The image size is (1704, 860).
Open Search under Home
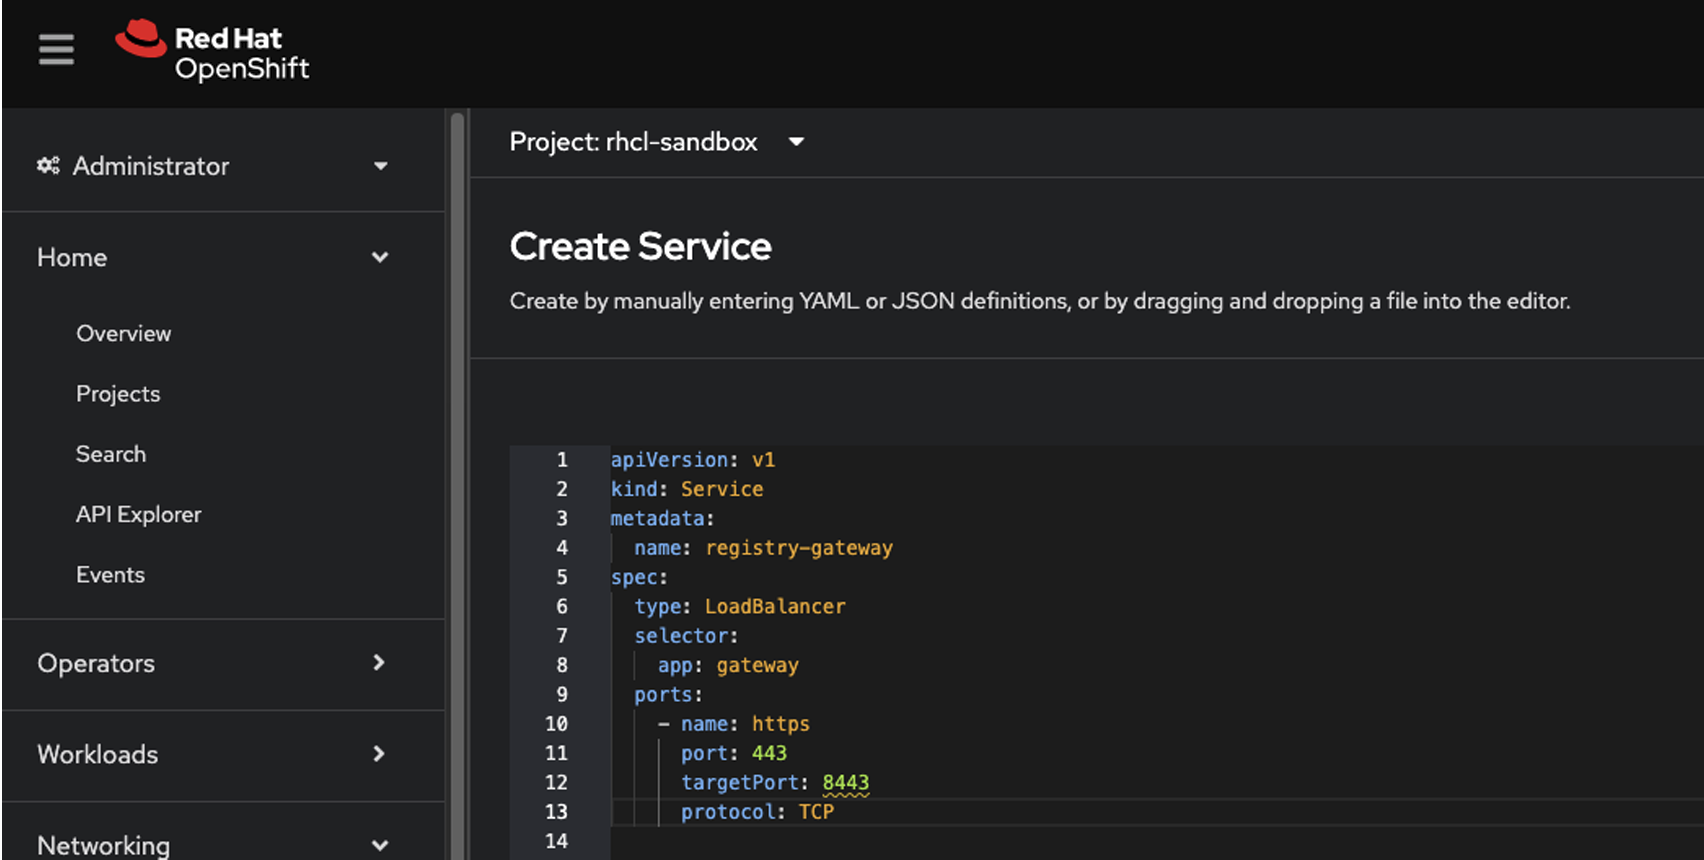tap(111, 454)
